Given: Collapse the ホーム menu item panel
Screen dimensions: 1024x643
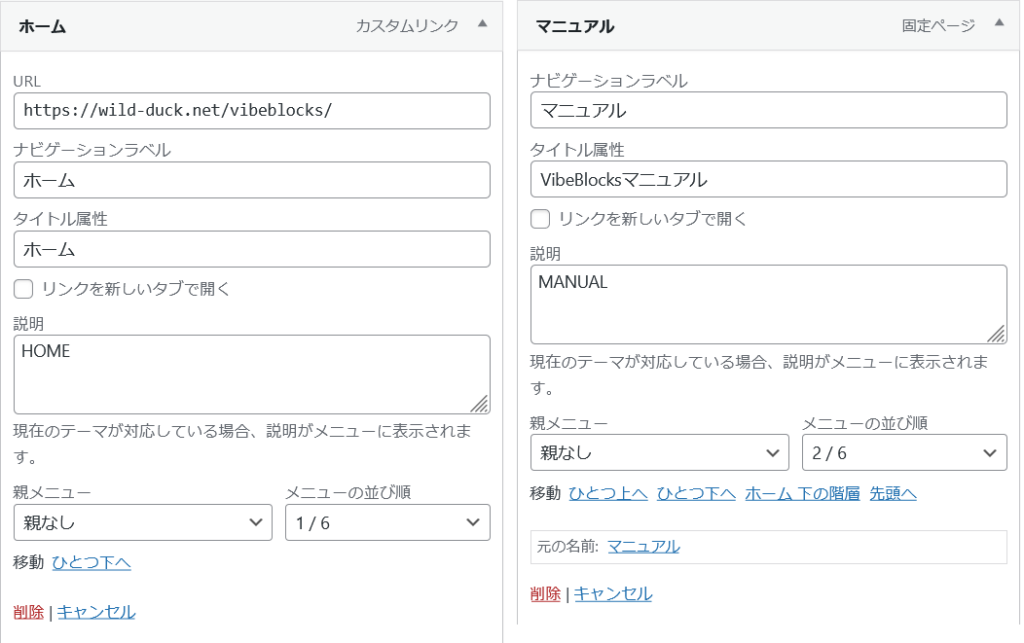Looking at the screenshot, I should (483, 25).
